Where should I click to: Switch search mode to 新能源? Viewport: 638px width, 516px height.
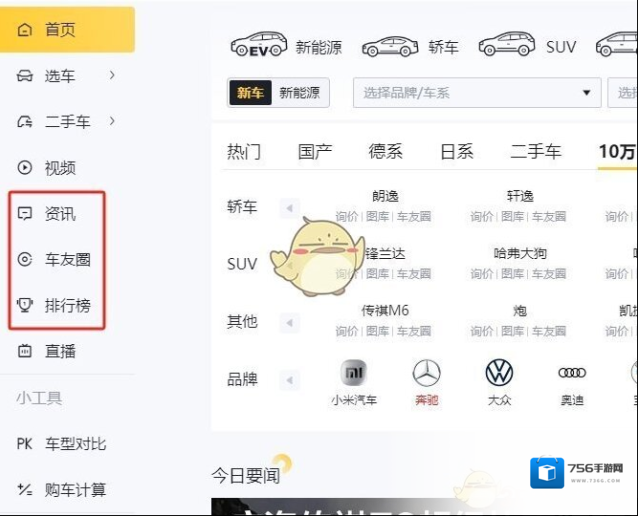coord(300,93)
